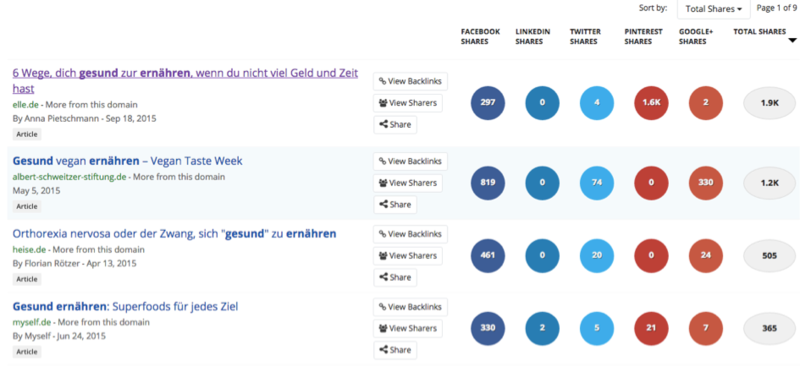Screen dimensions: 800x367
Task: Click the 74 Twitter shares circle
Action: point(597,183)
